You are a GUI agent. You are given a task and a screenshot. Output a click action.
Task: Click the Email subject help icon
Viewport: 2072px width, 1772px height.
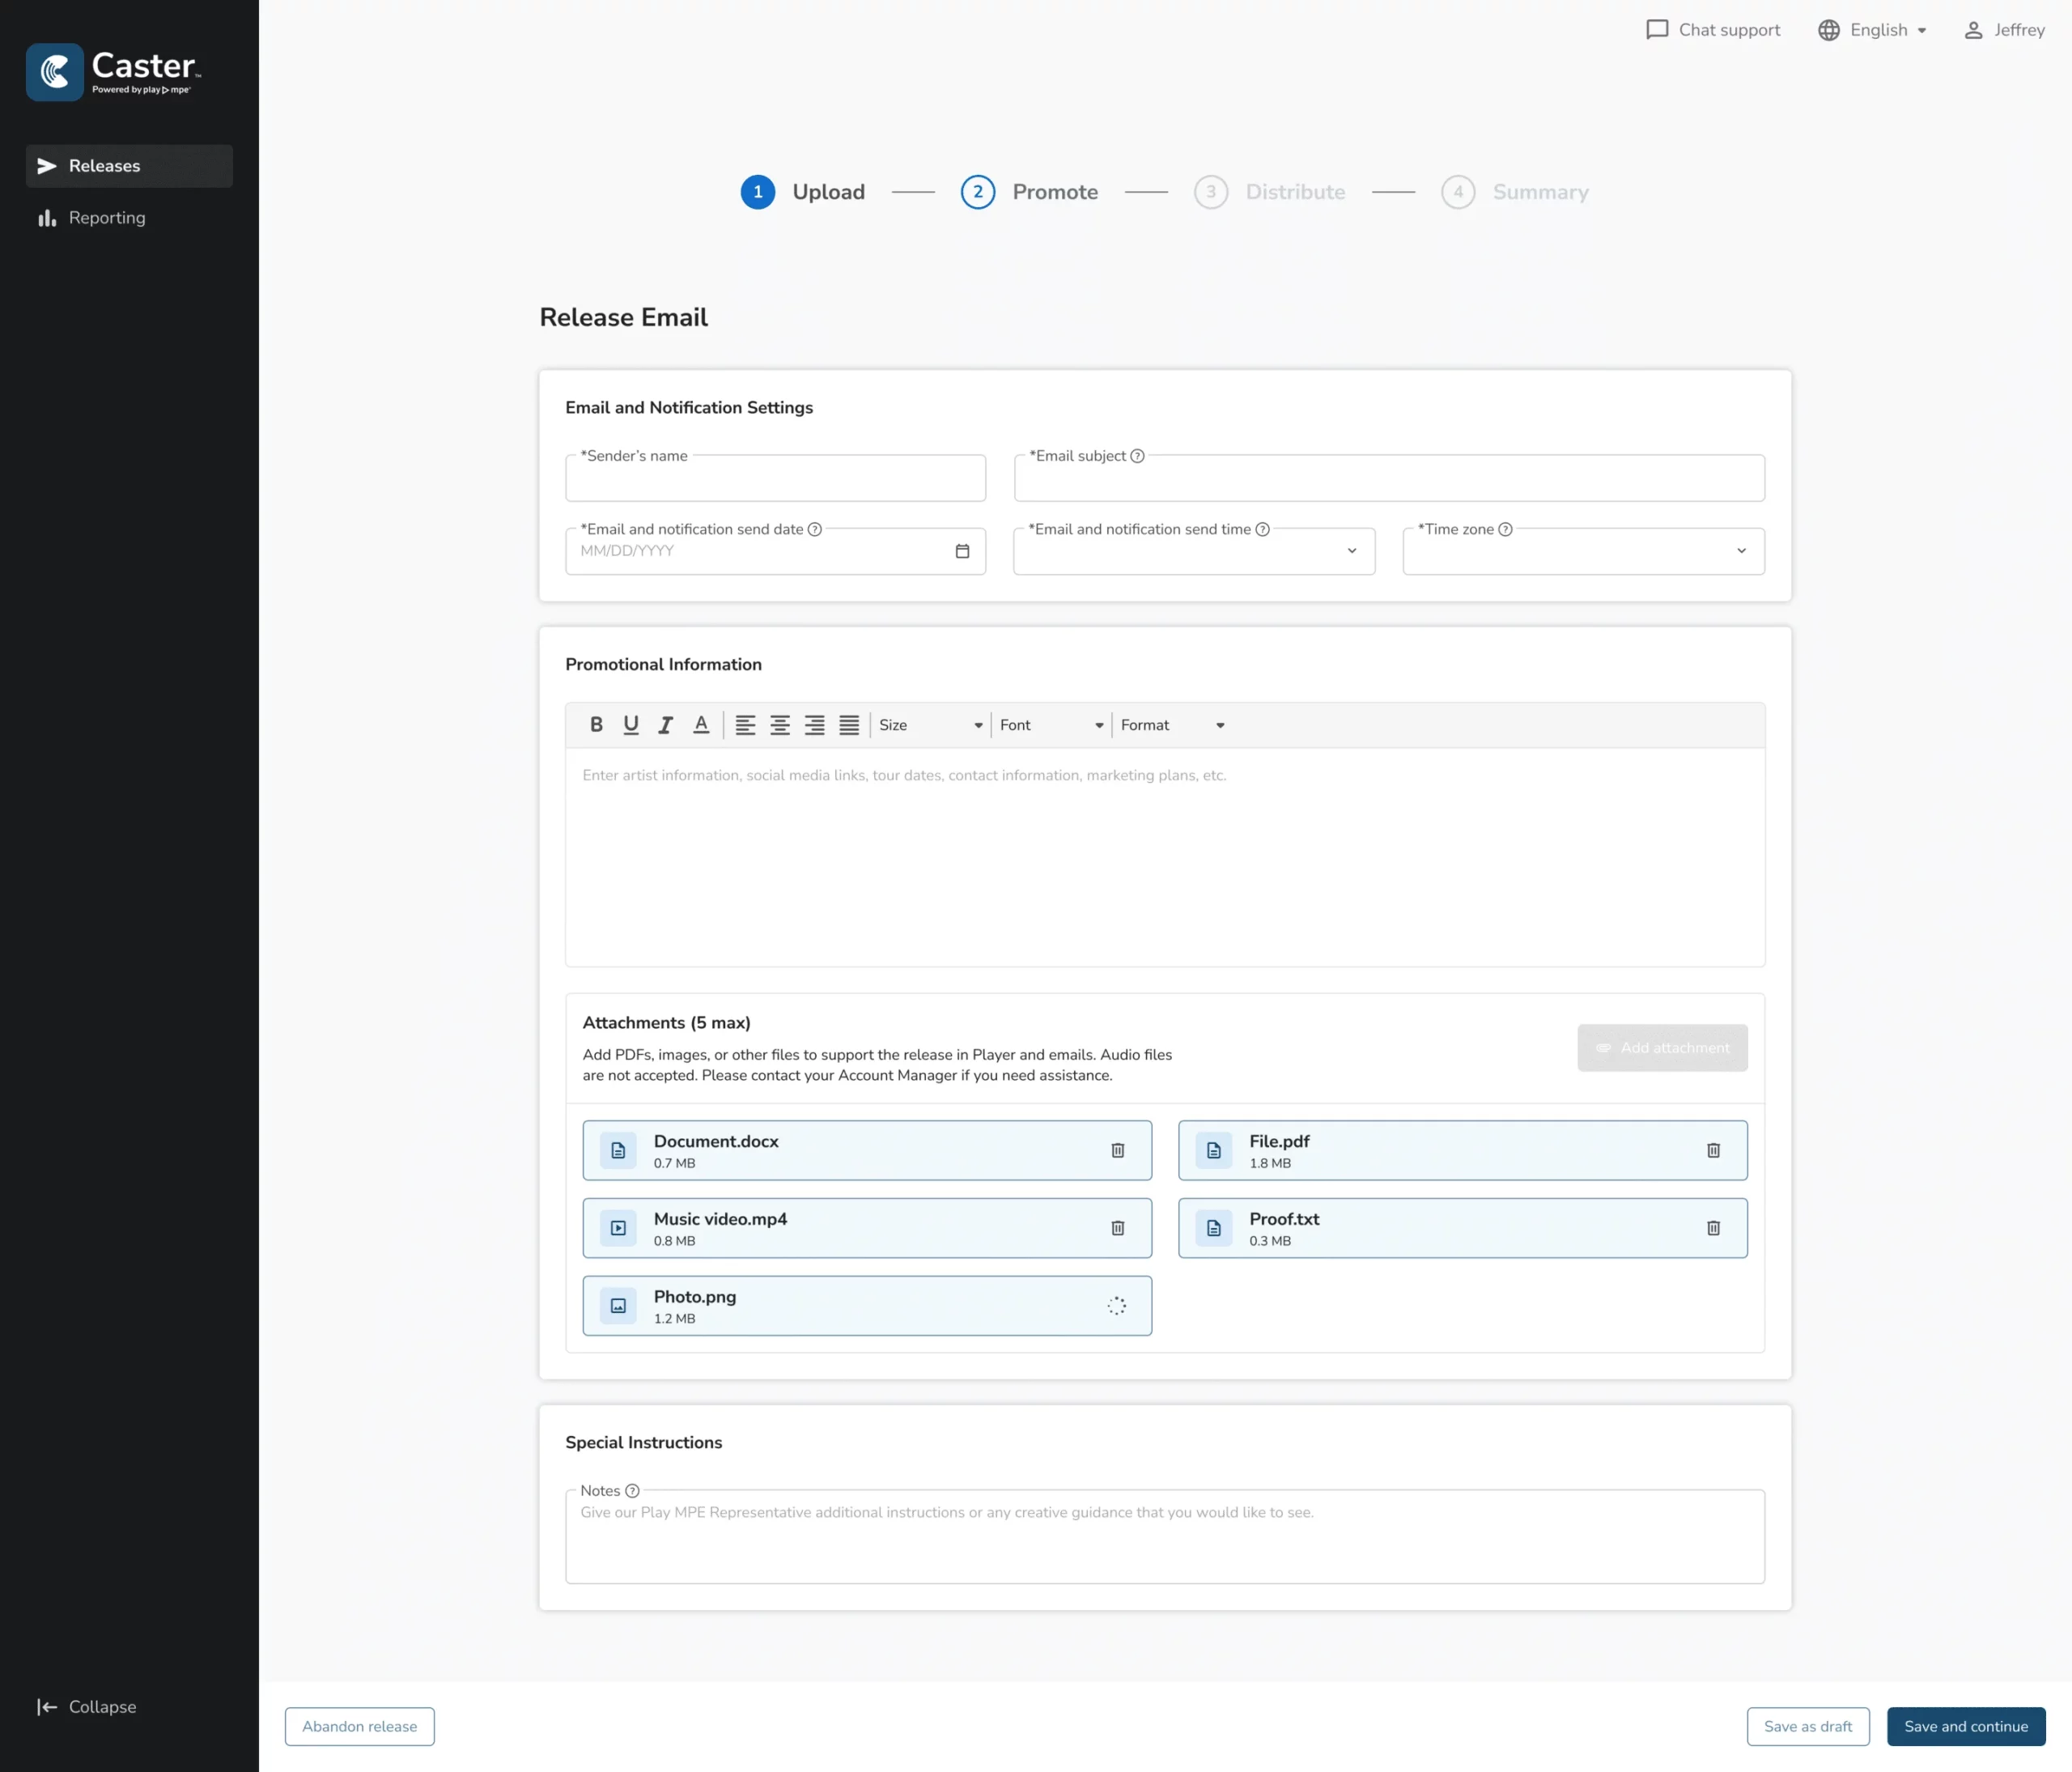[1137, 456]
